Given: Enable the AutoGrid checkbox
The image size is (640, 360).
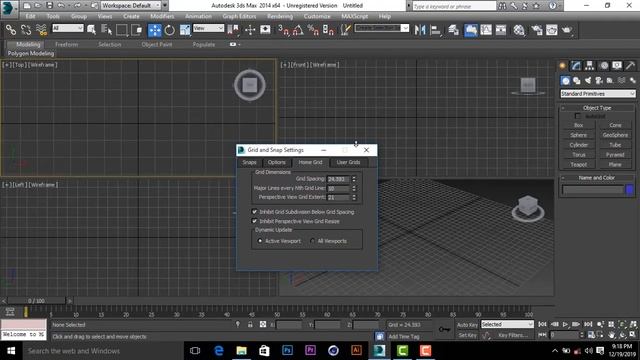Looking at the screenshot, I should (x=578, y=116).
